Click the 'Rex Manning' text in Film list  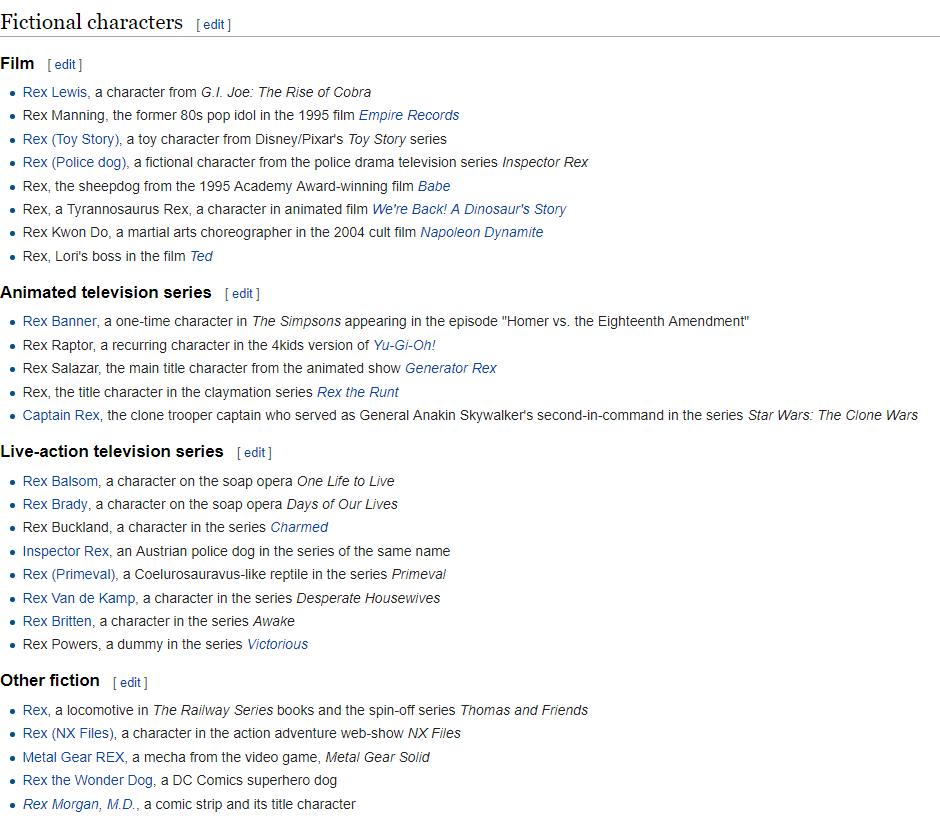click(x=64, y=115)
